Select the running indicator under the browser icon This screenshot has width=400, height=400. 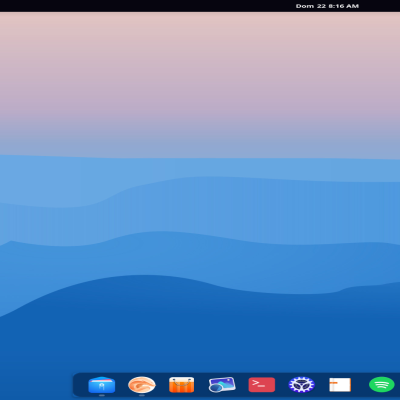point(142,395)
